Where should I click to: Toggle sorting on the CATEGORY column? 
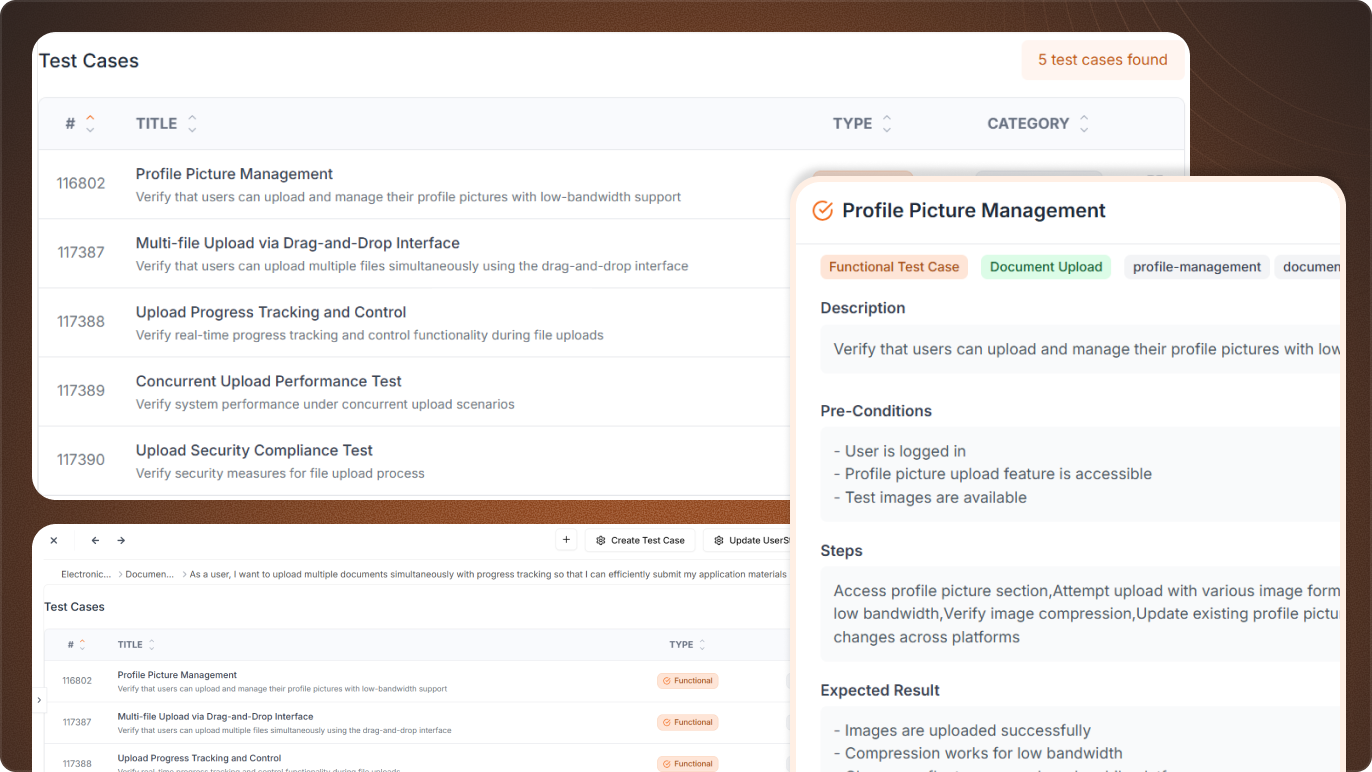[1084, 123]
